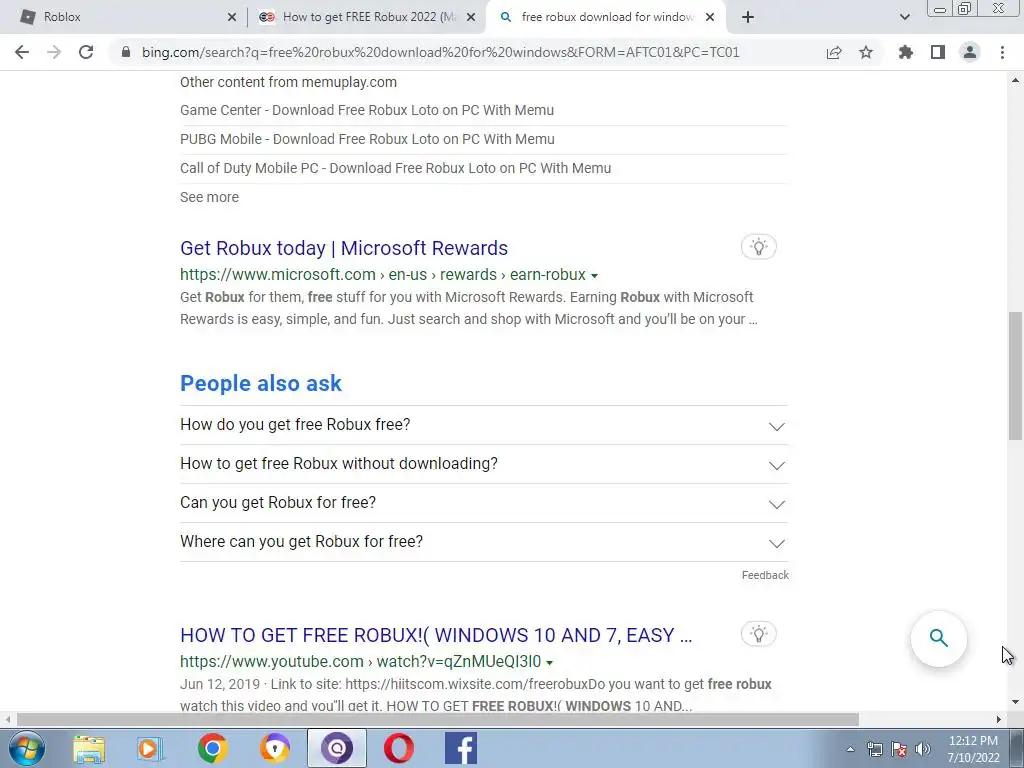Open a new tab with the plus button
1024x768 pixels.
(x=748, y=17)
